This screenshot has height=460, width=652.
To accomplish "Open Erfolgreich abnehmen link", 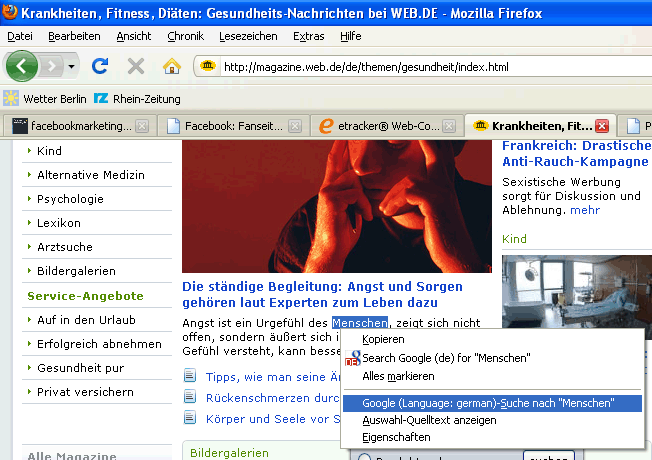I will 99,344.
